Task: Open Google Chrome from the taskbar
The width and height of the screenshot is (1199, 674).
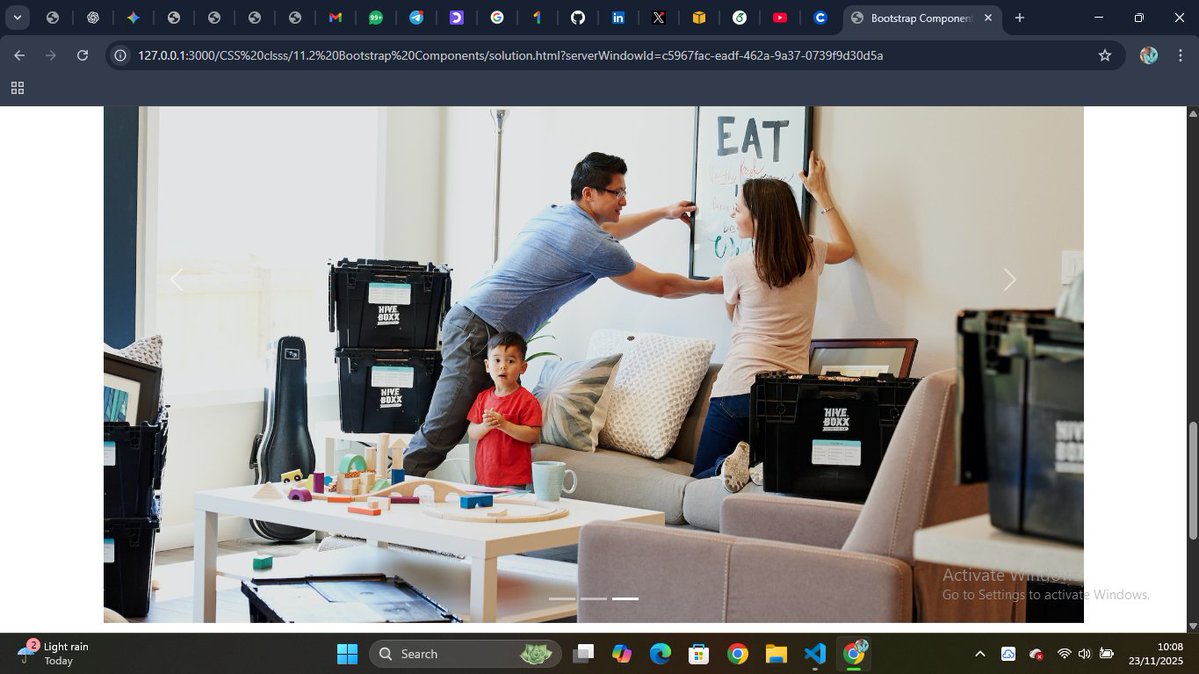Action: click(738, 653)
